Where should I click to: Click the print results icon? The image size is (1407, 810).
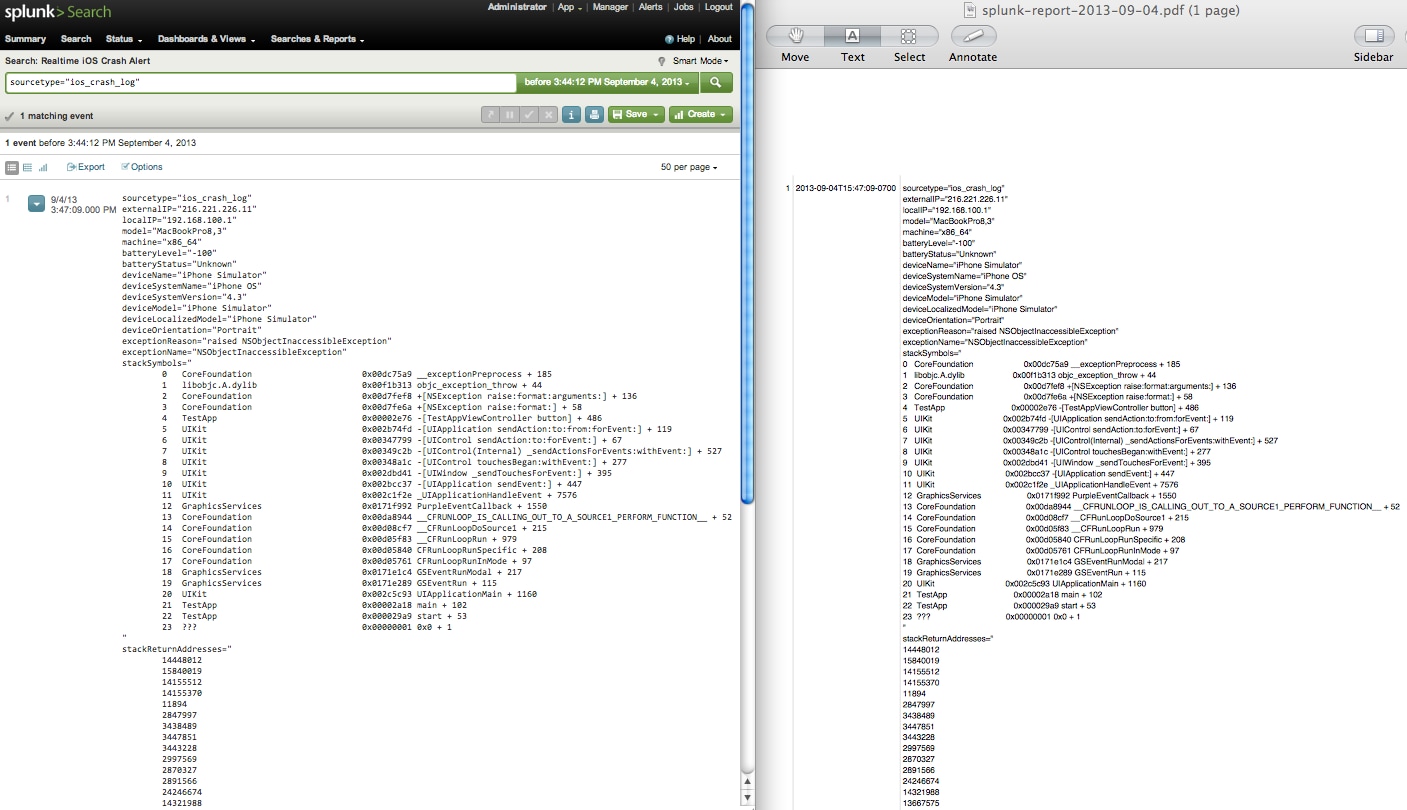pyautogui.click(x=594, y=115)
